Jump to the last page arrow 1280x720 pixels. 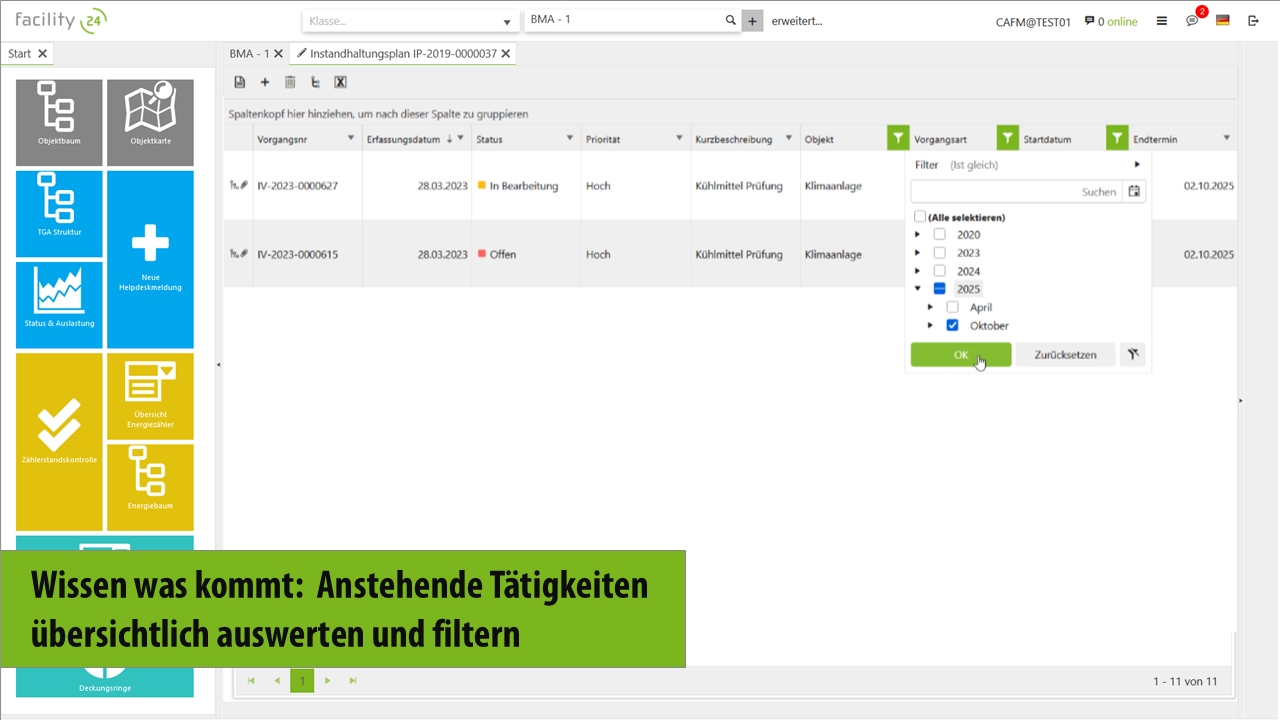[x=353, y=681]
